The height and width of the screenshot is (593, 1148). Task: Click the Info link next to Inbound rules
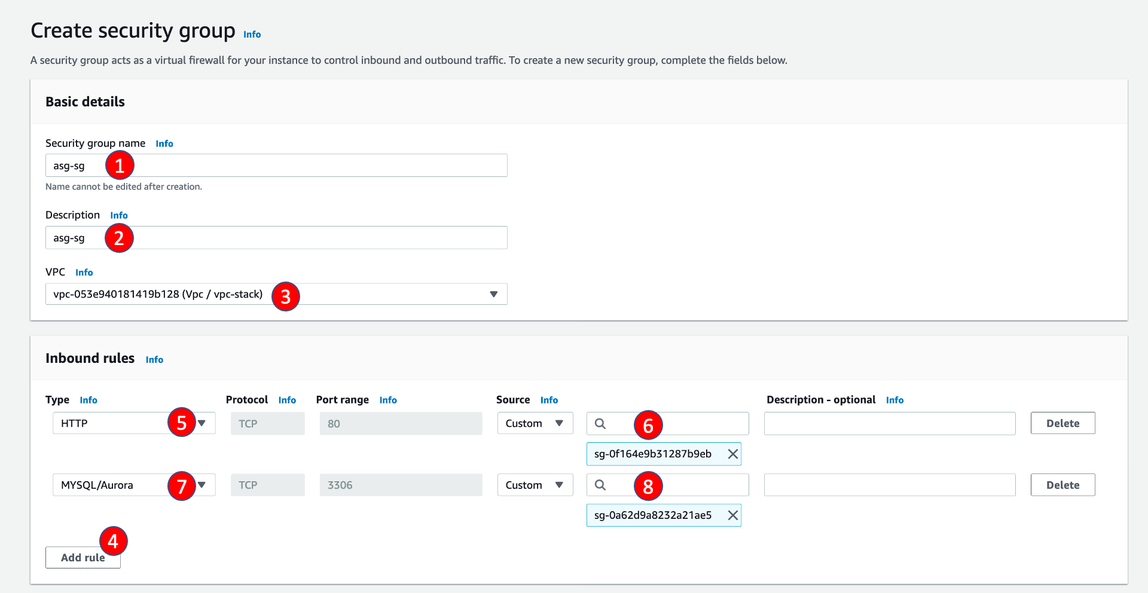pos(154,360)
